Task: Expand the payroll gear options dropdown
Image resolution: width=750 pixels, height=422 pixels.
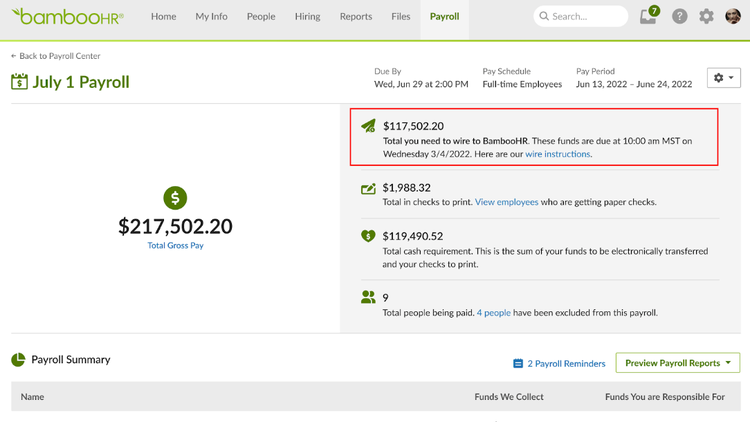Action: pyautogui.click(x=723, y=78)
